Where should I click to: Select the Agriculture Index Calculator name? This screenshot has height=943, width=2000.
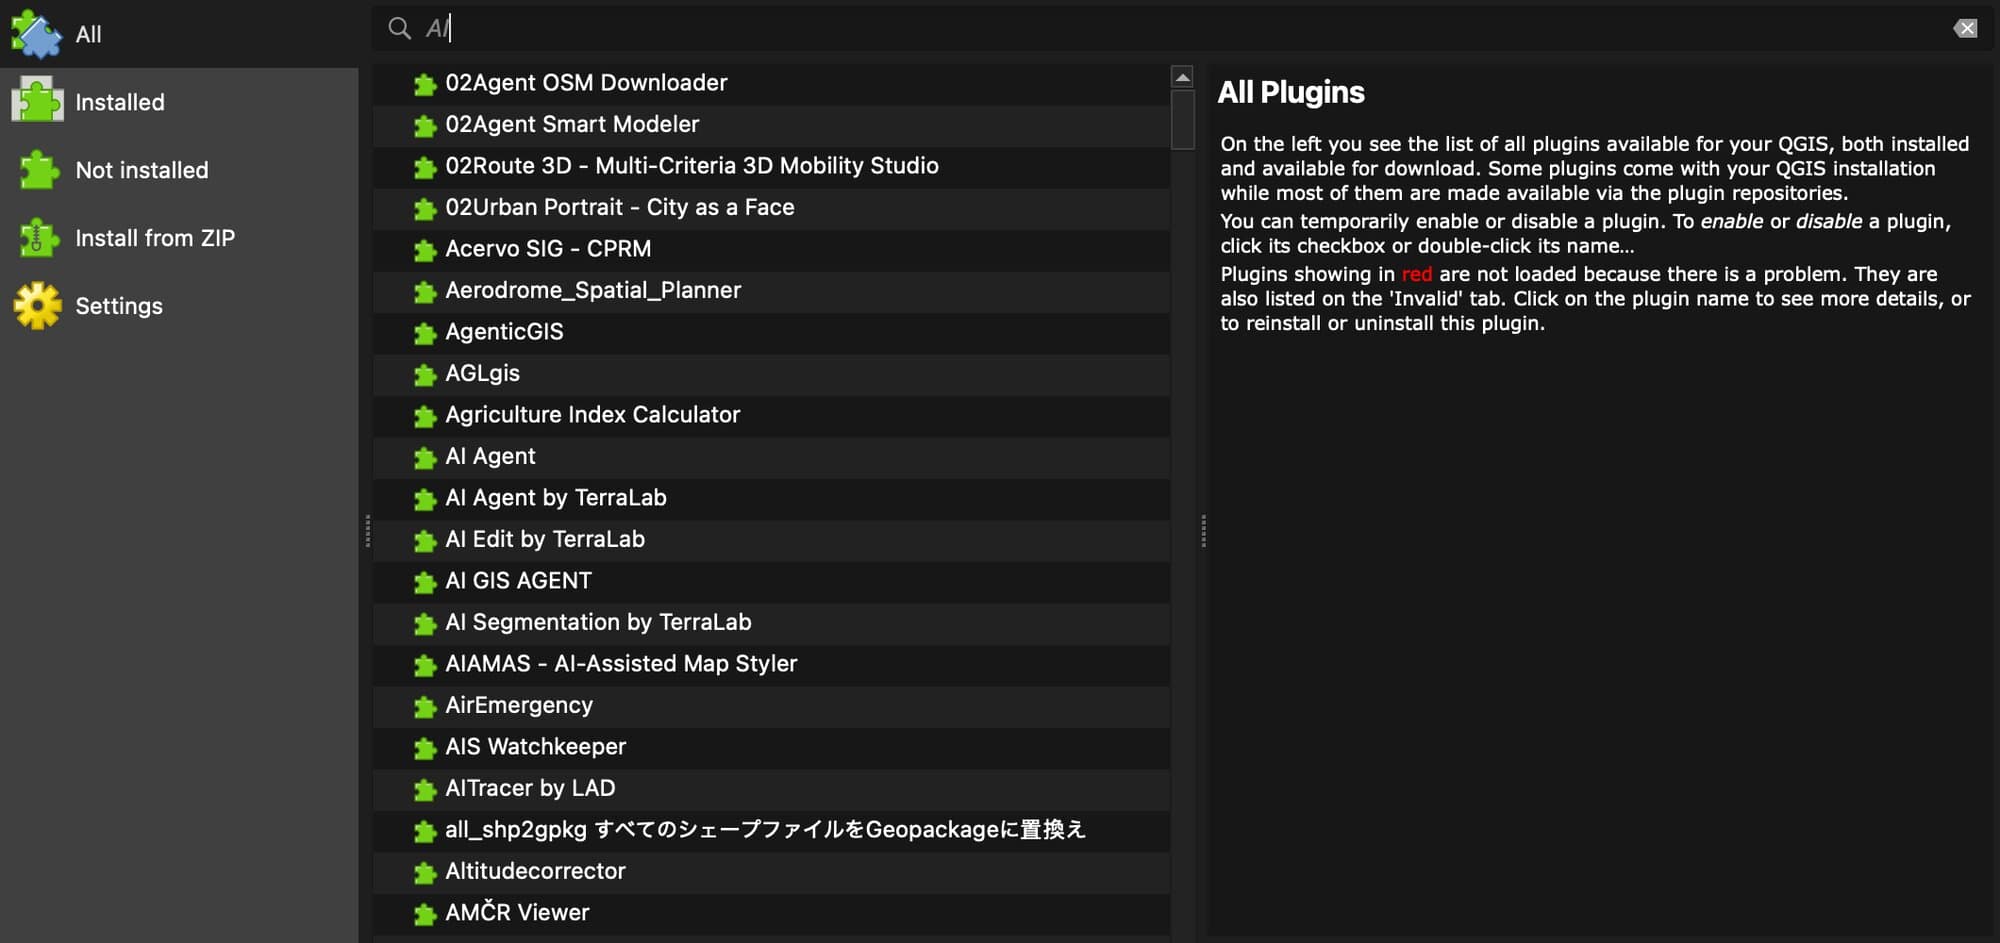592,415
